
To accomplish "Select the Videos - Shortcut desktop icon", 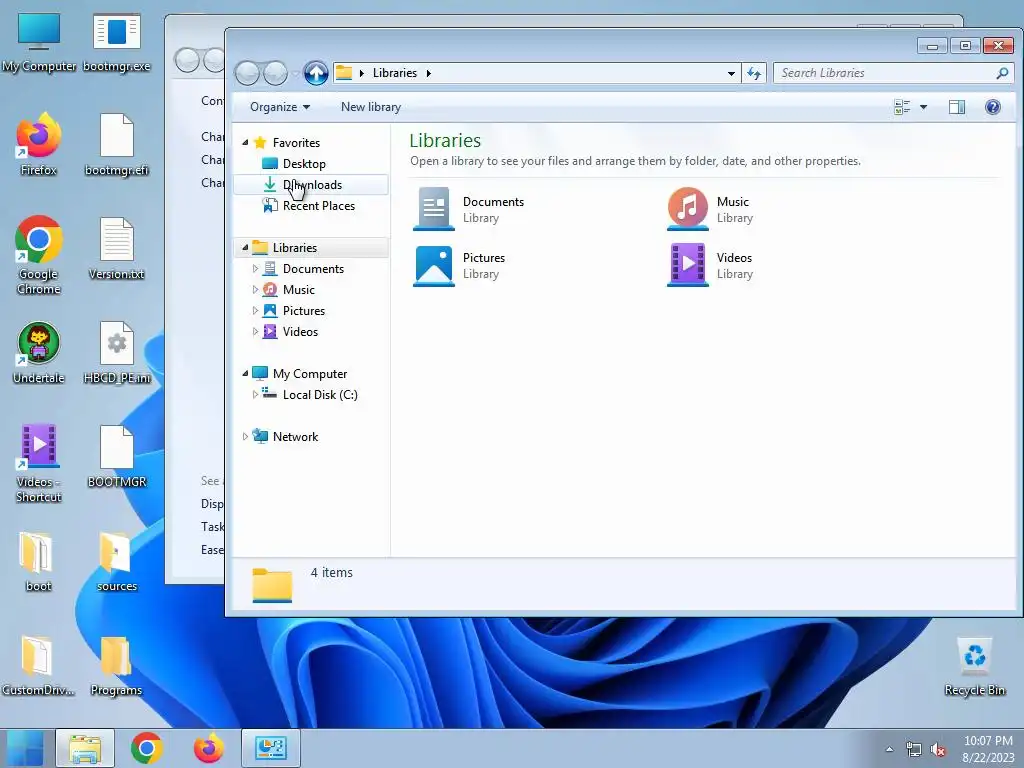I will pos(39,464).
